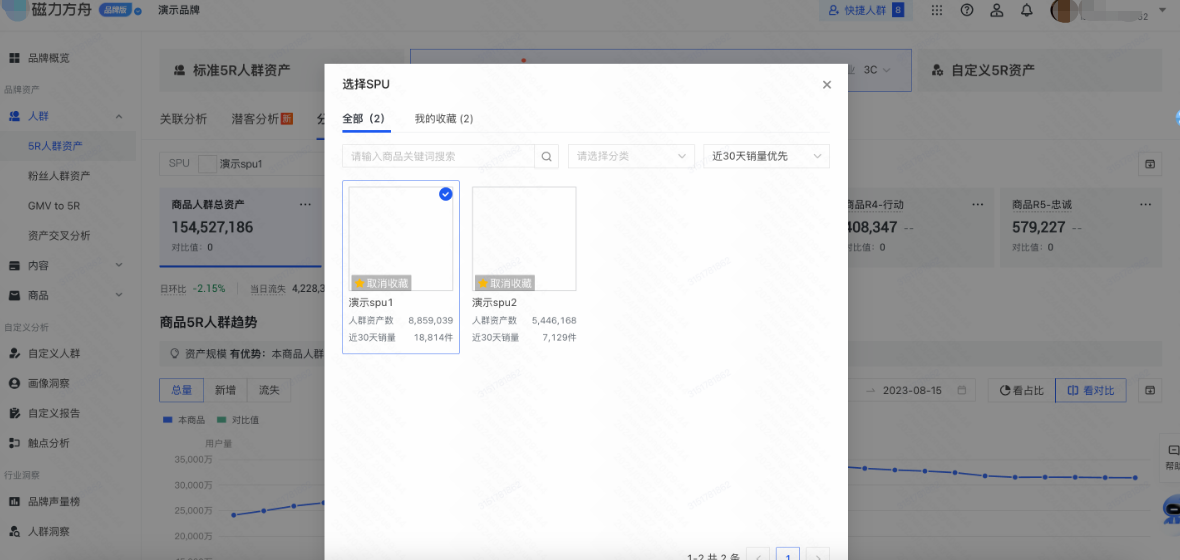Click 取消收藏 on the 演示spu1 card
The height and width of the screenshot is (560, 1180).
coord(382,283)
